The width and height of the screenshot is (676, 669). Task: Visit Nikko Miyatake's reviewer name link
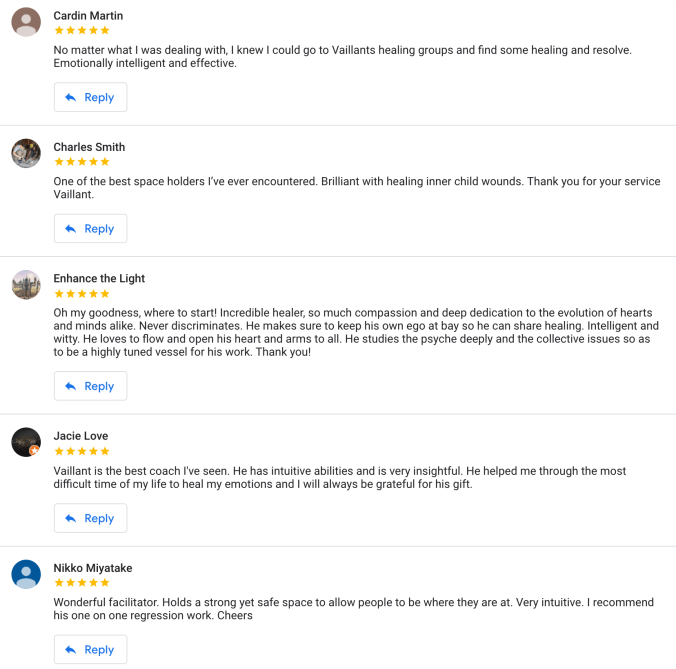point(93,568)
